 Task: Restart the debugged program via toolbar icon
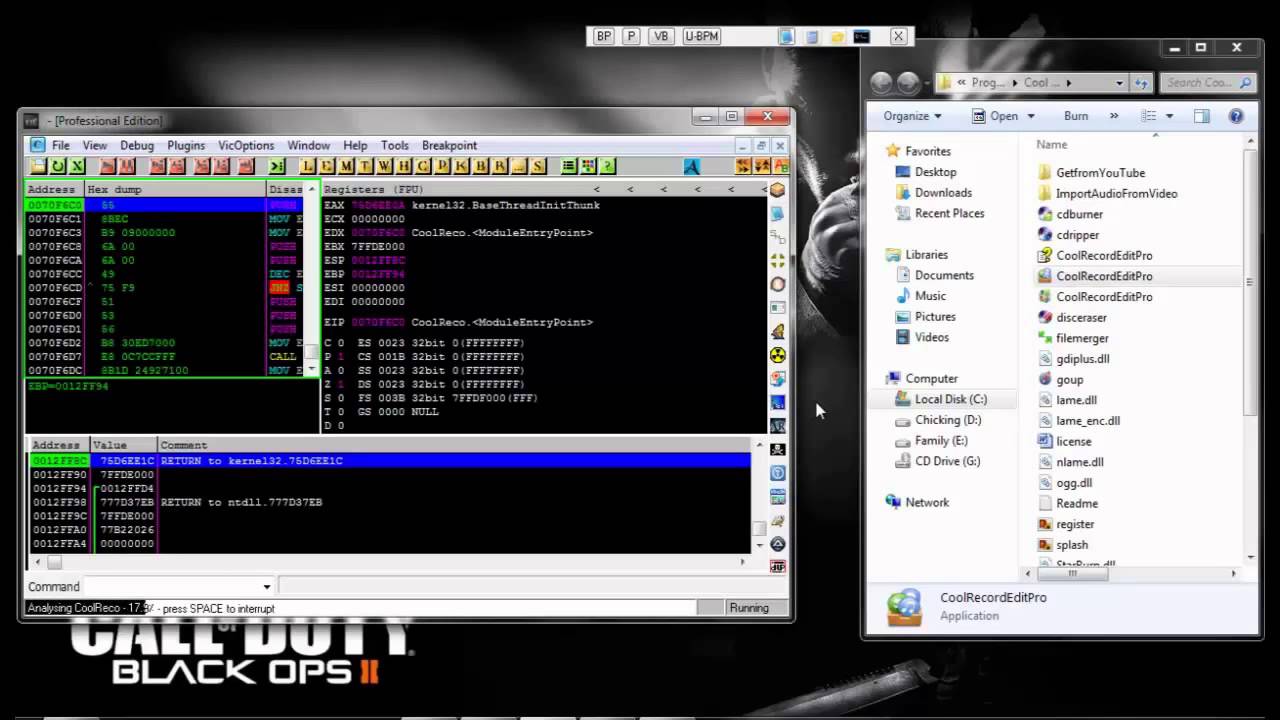point(58,166)
